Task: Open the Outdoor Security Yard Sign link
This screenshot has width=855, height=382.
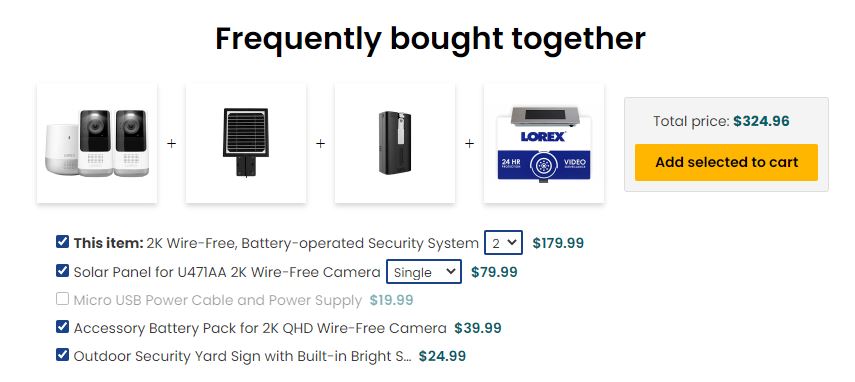Action: click(242, 356)
